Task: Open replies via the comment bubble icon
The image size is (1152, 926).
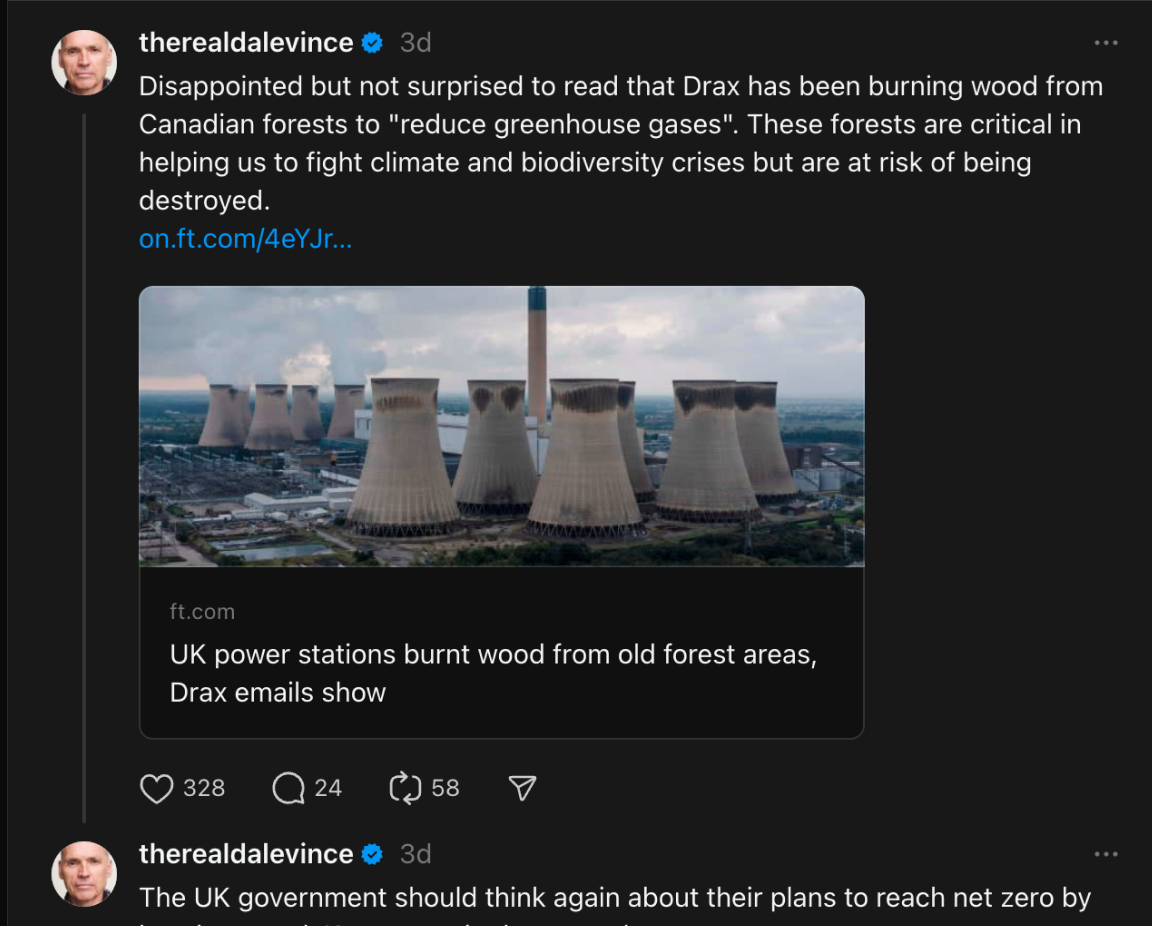Action: pos(288,789)
